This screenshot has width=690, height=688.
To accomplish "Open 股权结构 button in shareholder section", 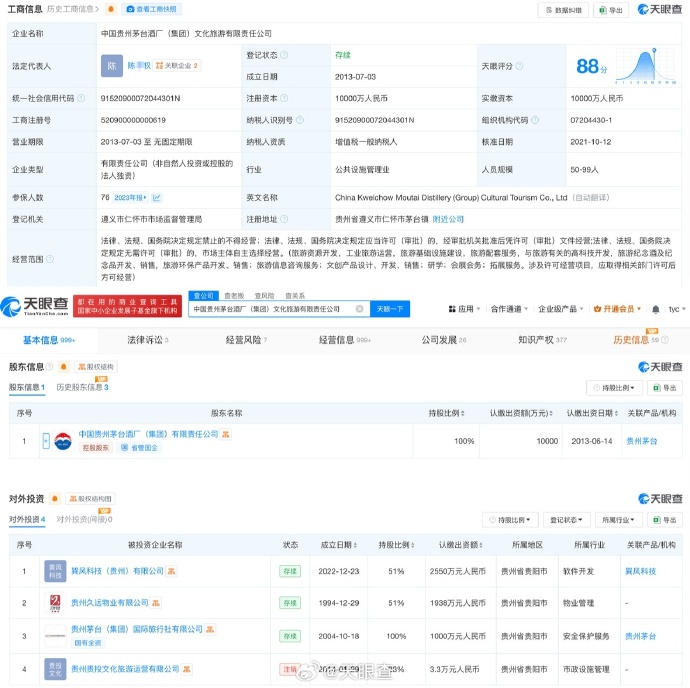I will 95,367.
